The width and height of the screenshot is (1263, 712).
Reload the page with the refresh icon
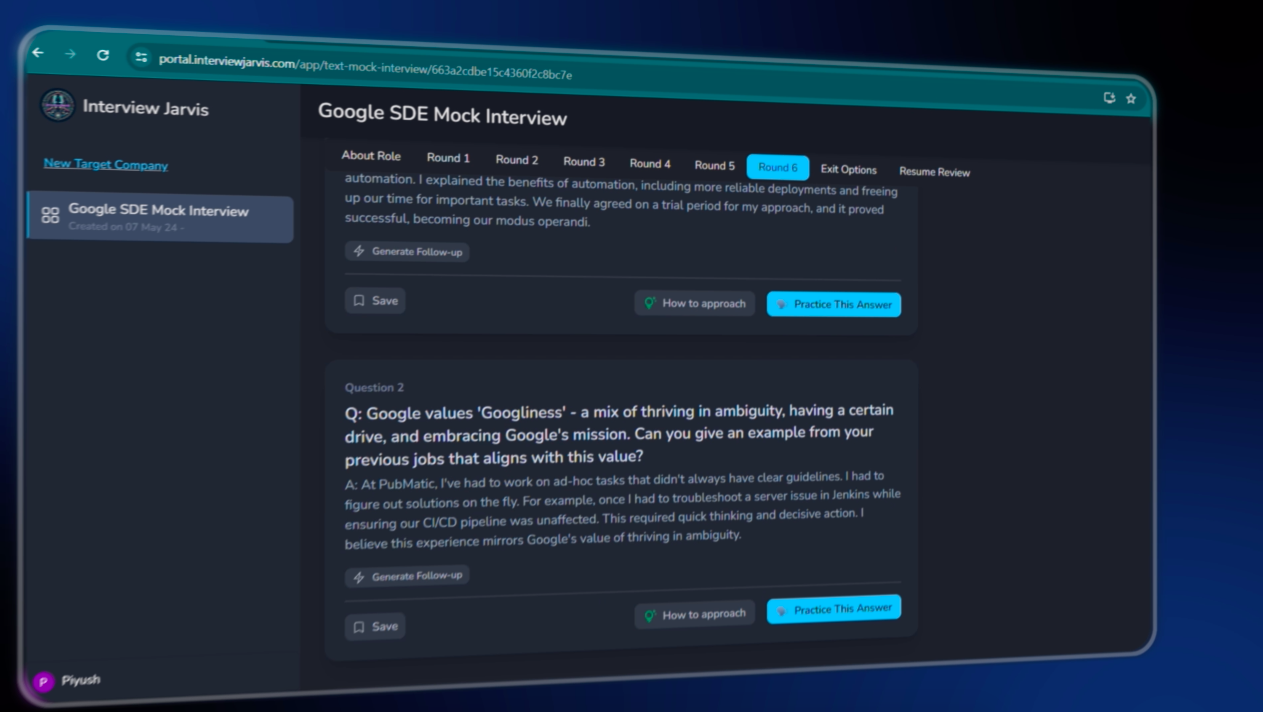point(103,55)
